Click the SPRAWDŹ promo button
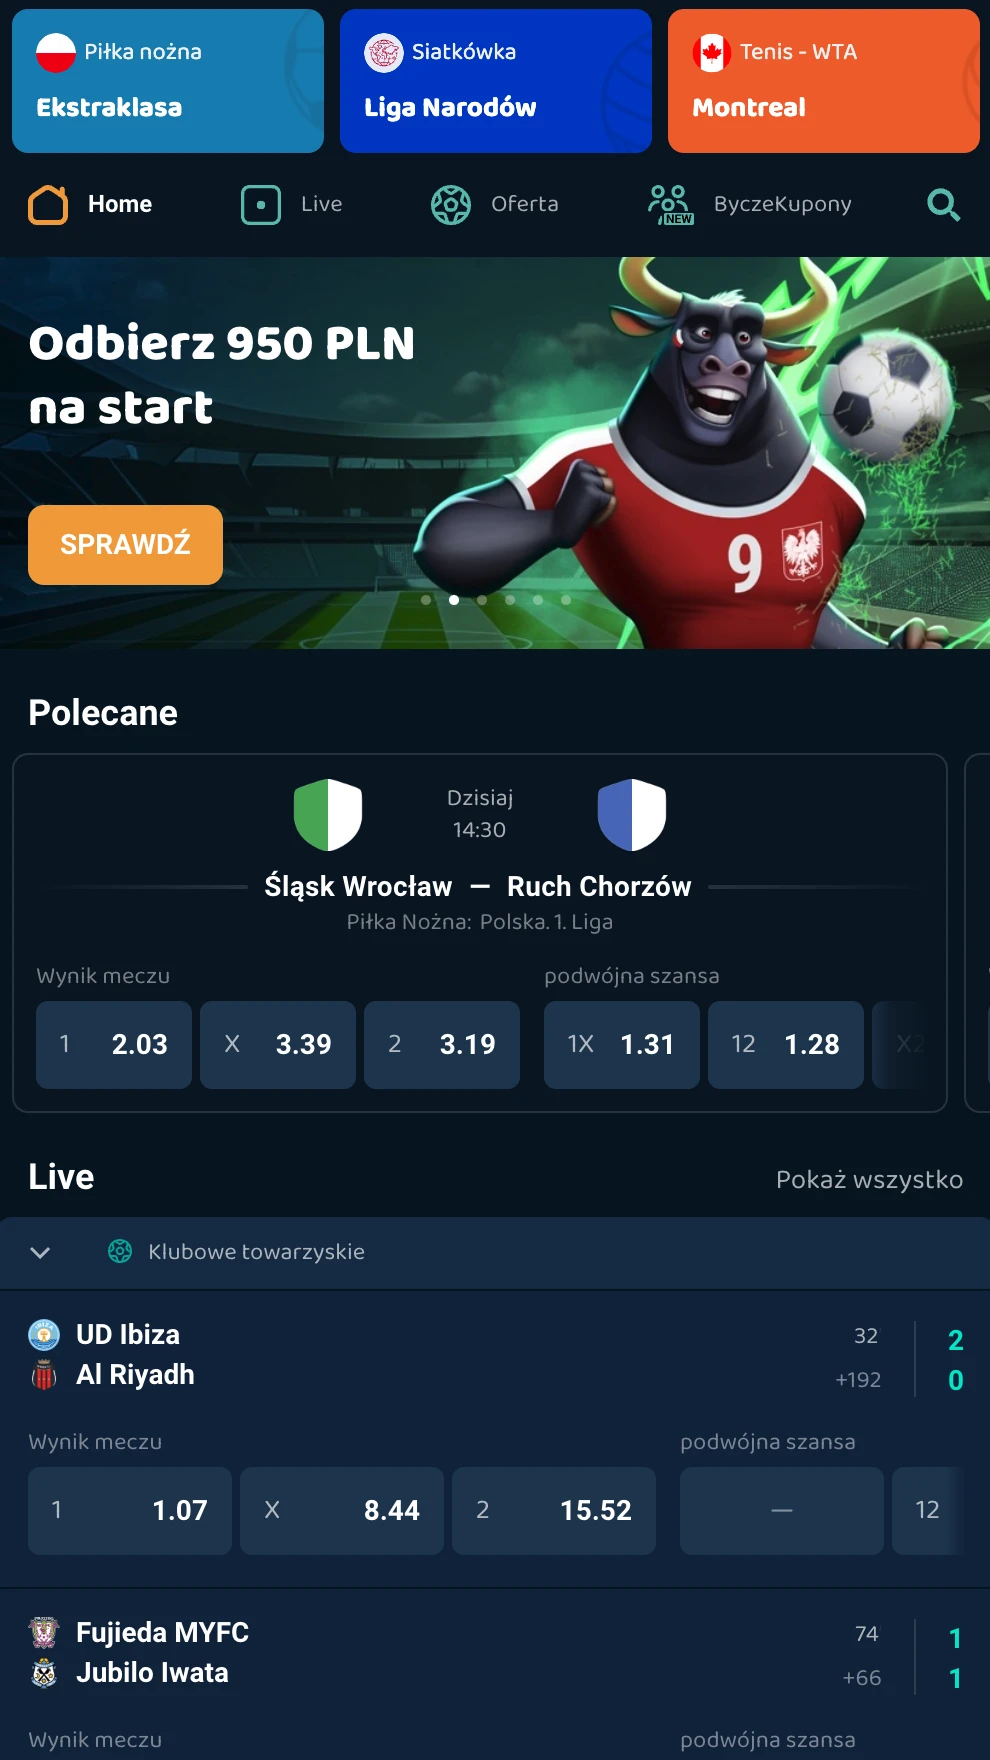Image resolution: width=990 pixels, height=1760 pixels. coord(125,545)
